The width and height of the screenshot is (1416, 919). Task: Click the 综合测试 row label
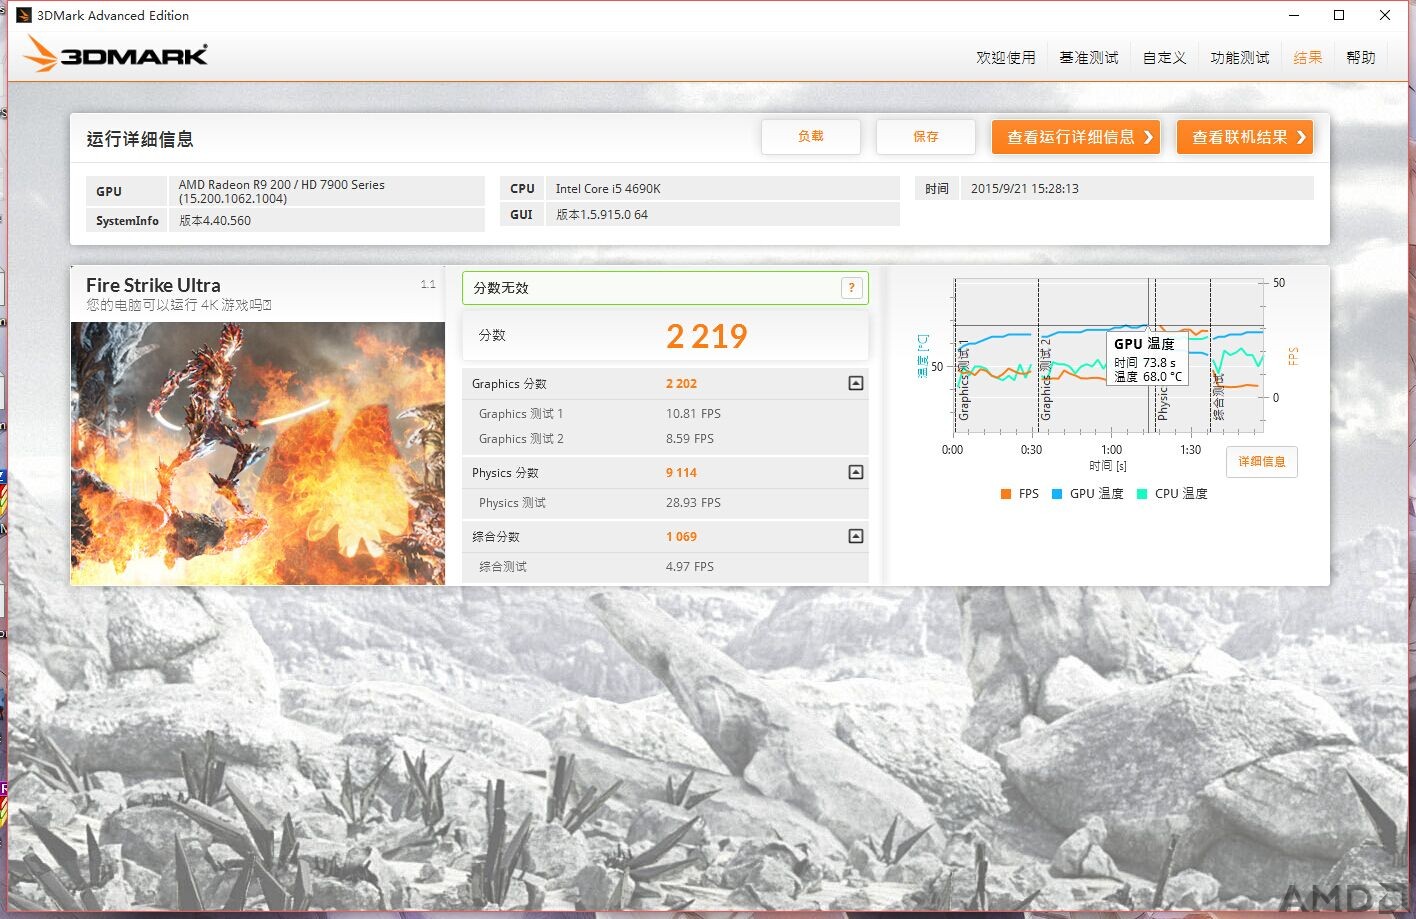(503, 567)
